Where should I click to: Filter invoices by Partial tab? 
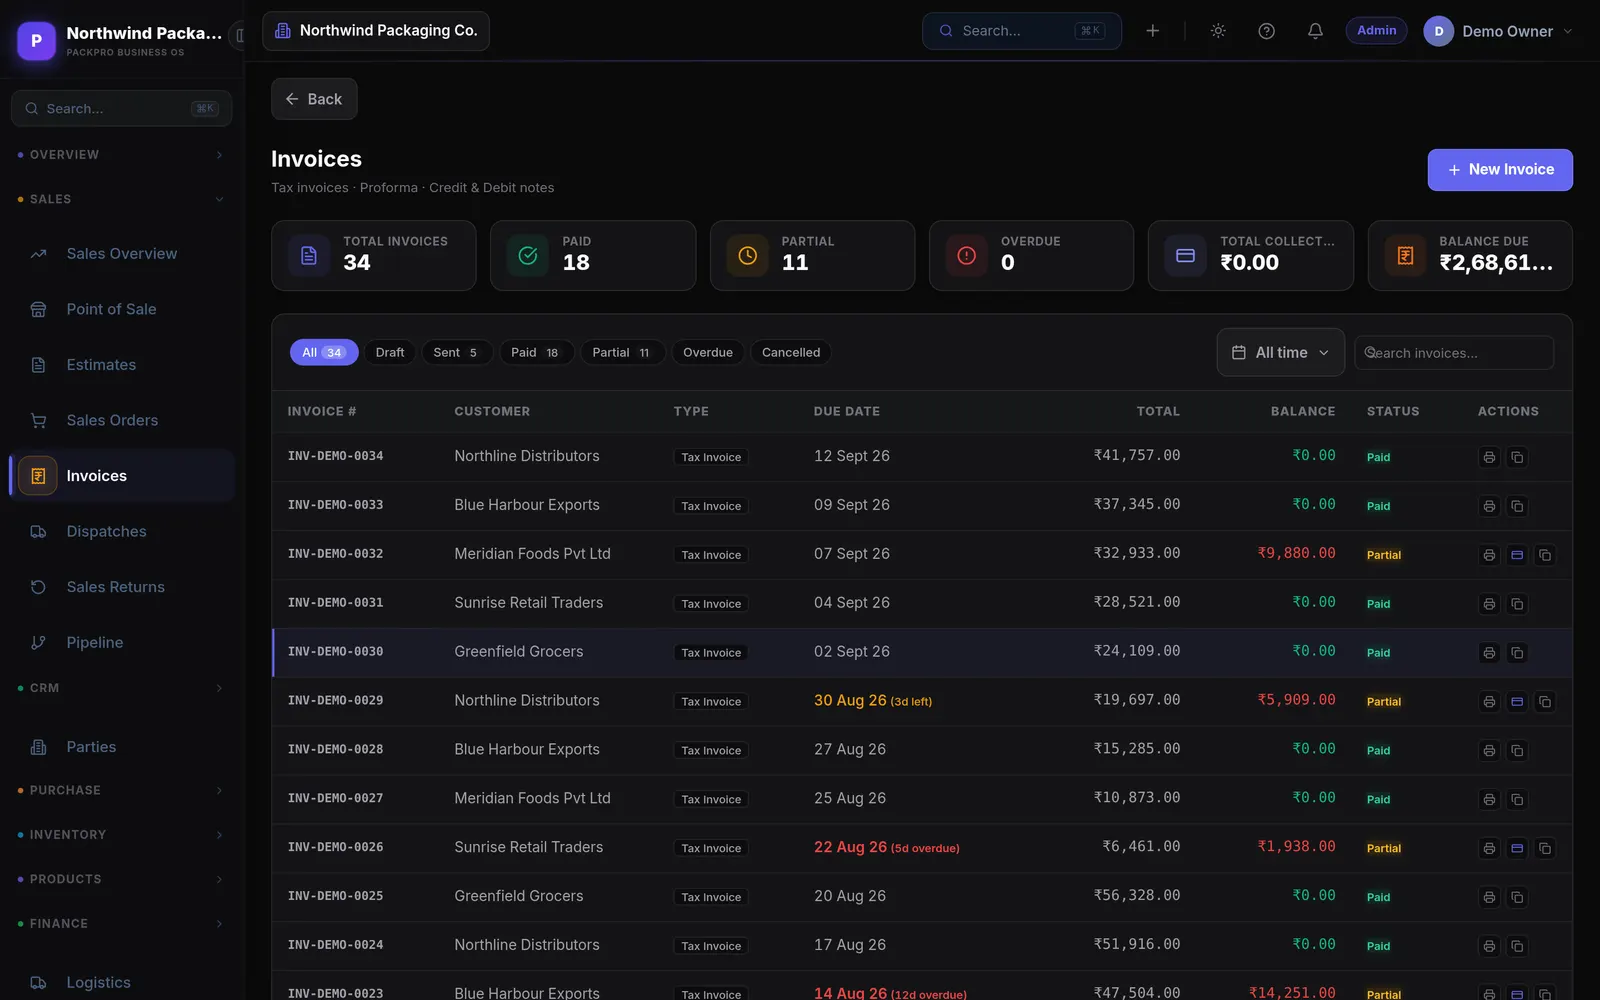(621, 353)
